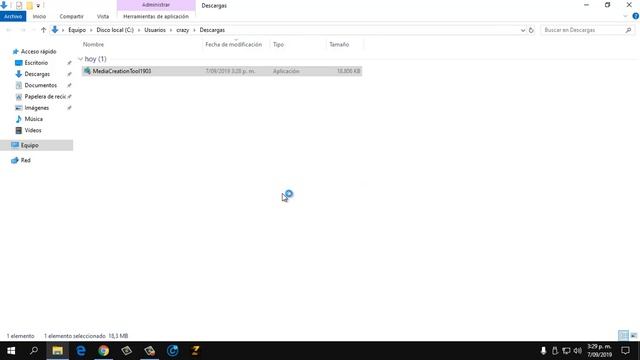This screenshot has width=640, height=360.
Task: Refresh the Descargas folder
Action: point(531,30)
